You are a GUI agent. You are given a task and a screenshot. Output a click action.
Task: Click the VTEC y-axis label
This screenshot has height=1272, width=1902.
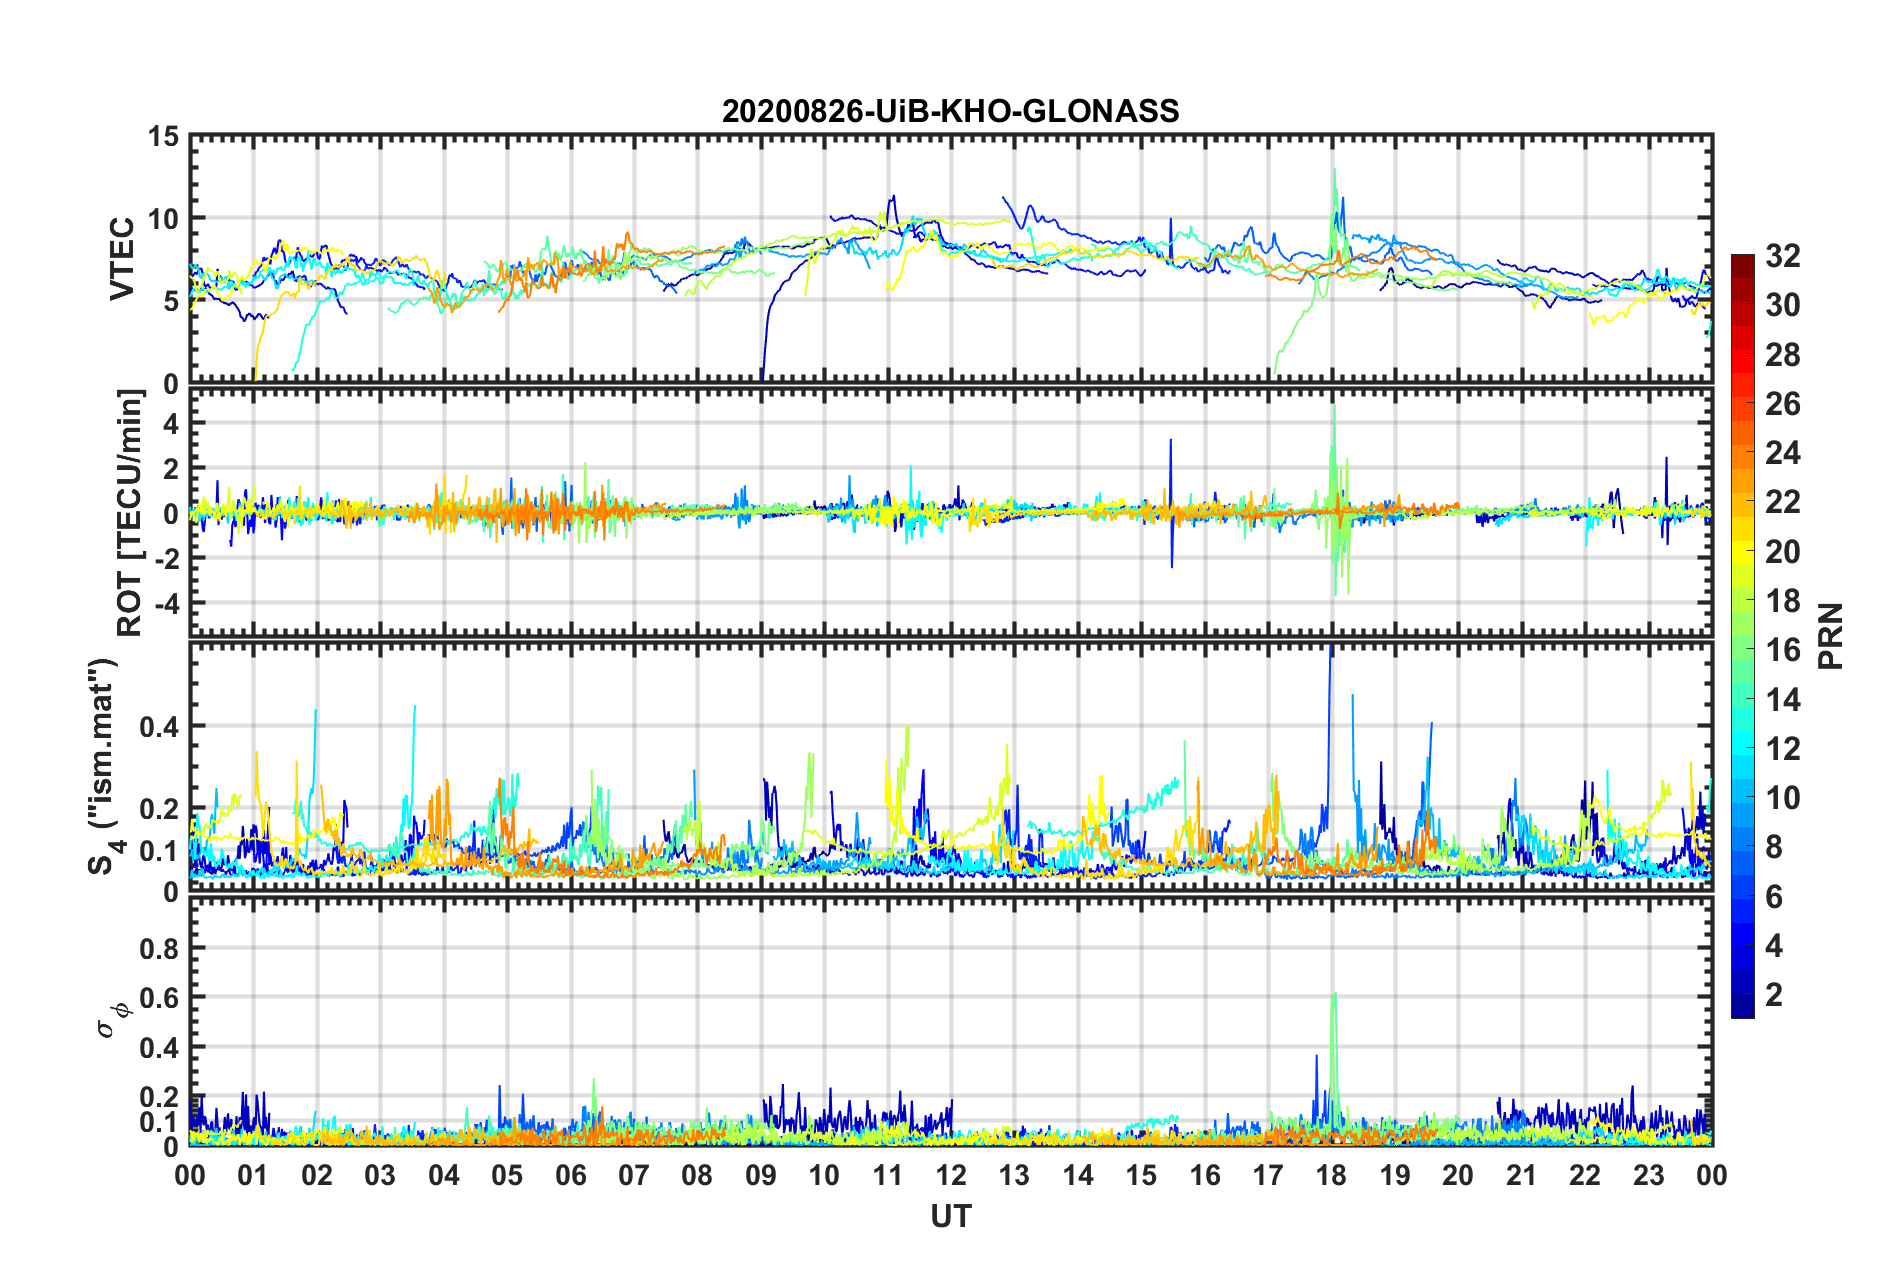tap(122, 258)
